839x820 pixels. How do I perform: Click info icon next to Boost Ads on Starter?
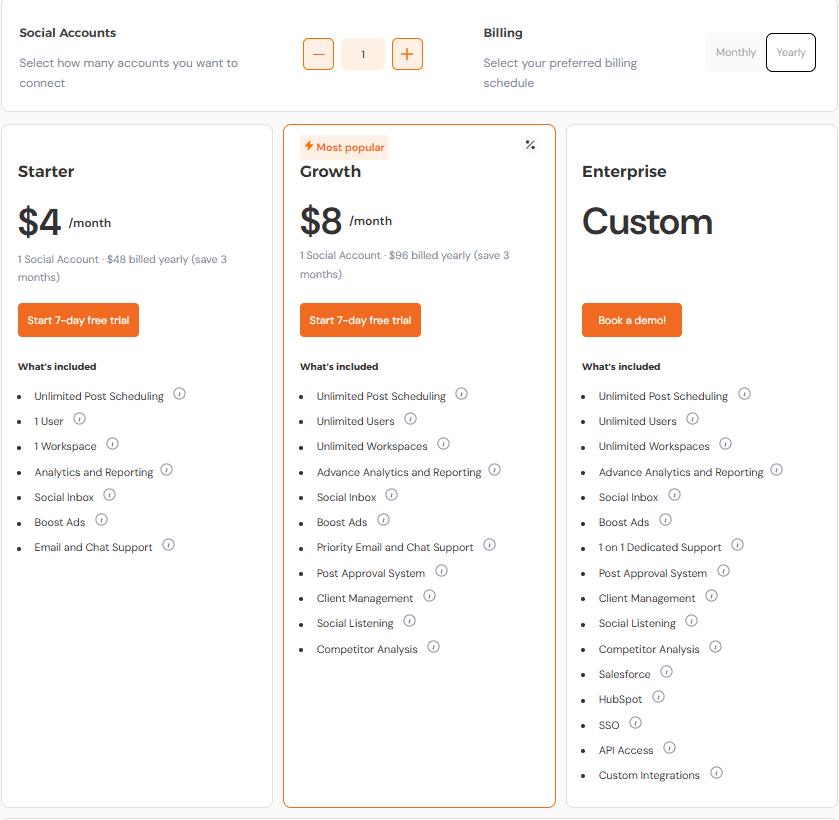(x=101, y=520)
